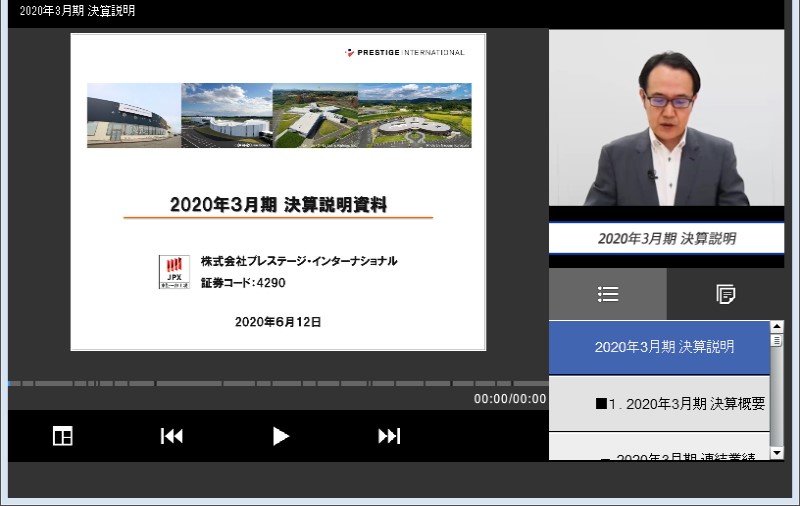Click the video caption 2020年3月期 決算説明
This screenshot has width=800, height=506.
(x=666, y=238)
